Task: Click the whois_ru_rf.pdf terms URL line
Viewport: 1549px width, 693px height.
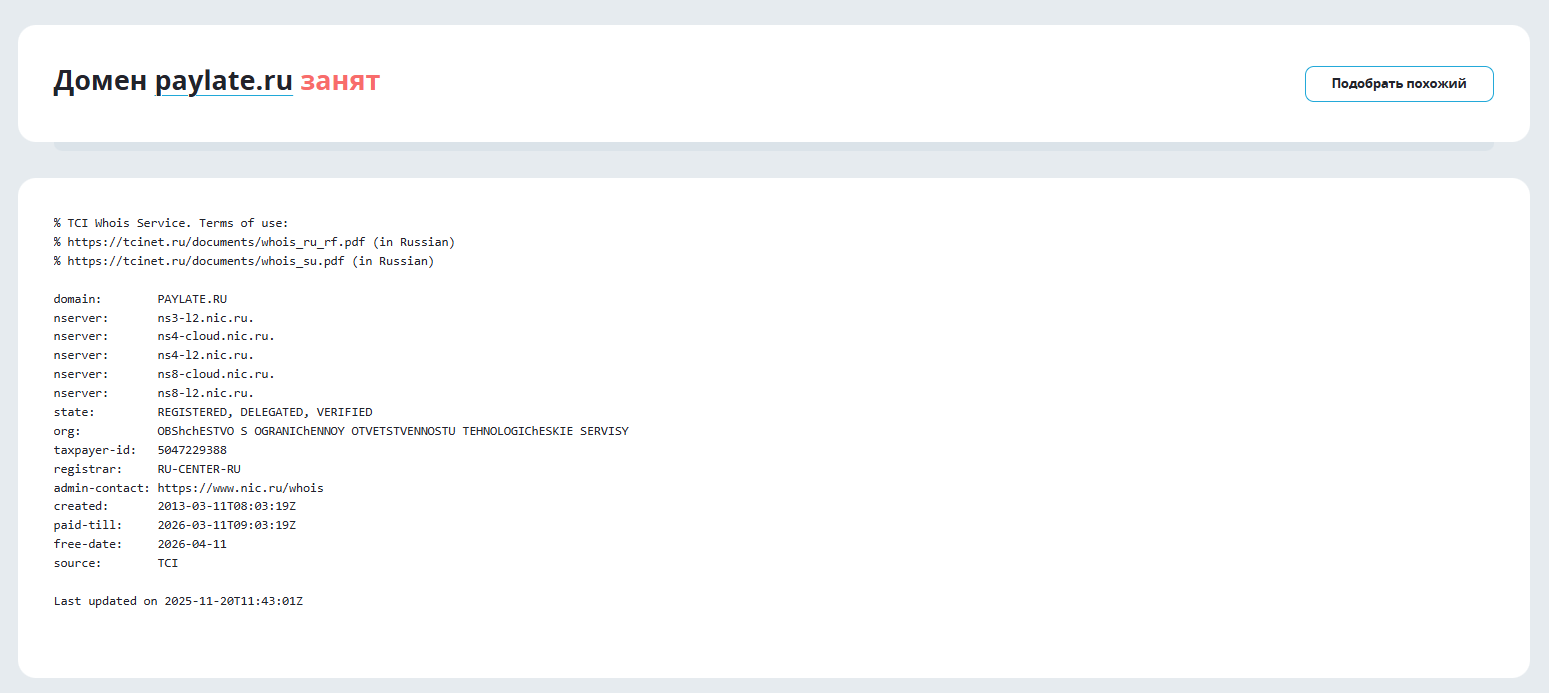Action: (254, 242)
